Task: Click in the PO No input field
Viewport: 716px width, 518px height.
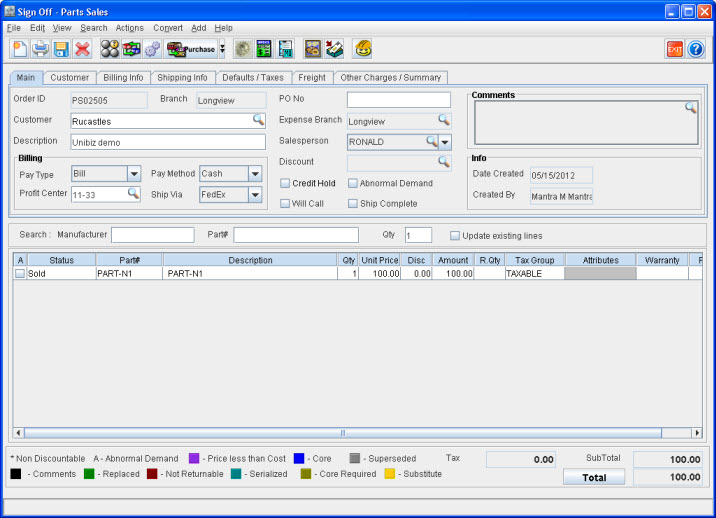Action: tap(399, 100)
